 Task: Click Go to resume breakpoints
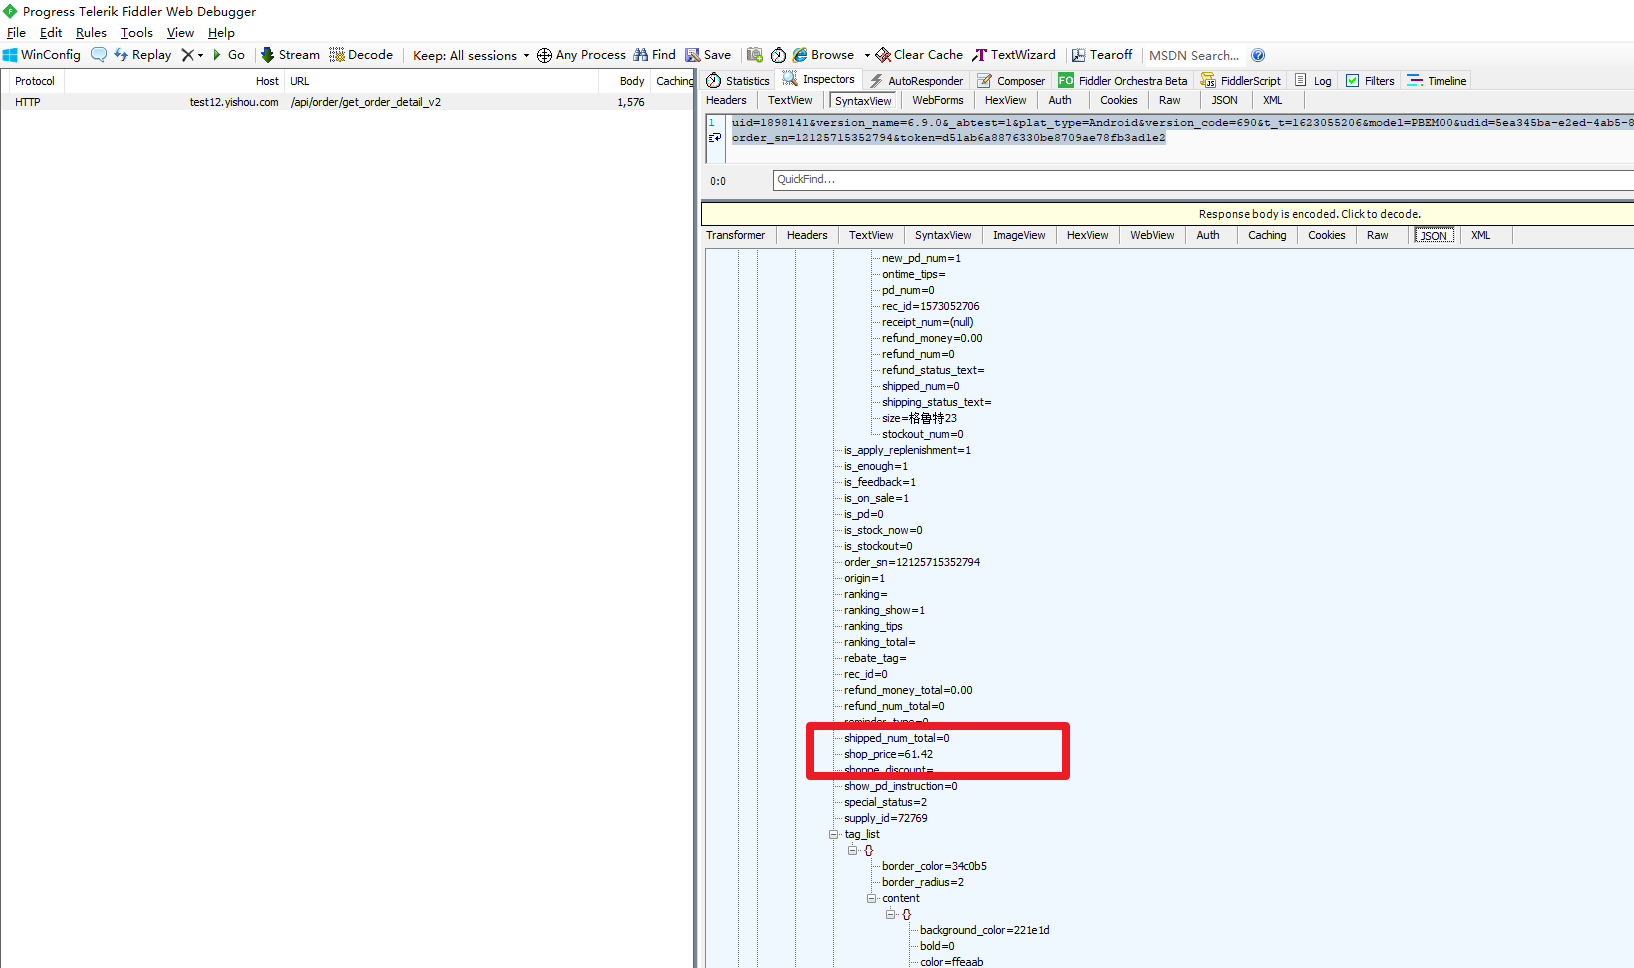[x=229, y=55]
